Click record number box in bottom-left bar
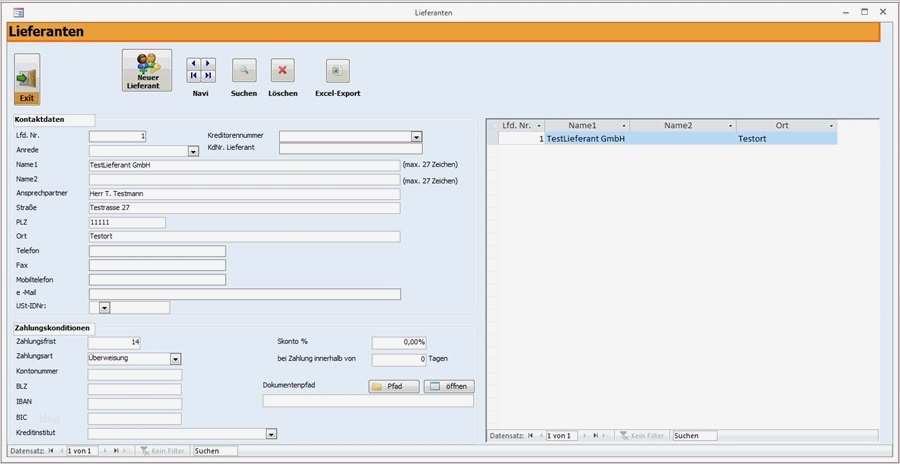 pos(83,451)
